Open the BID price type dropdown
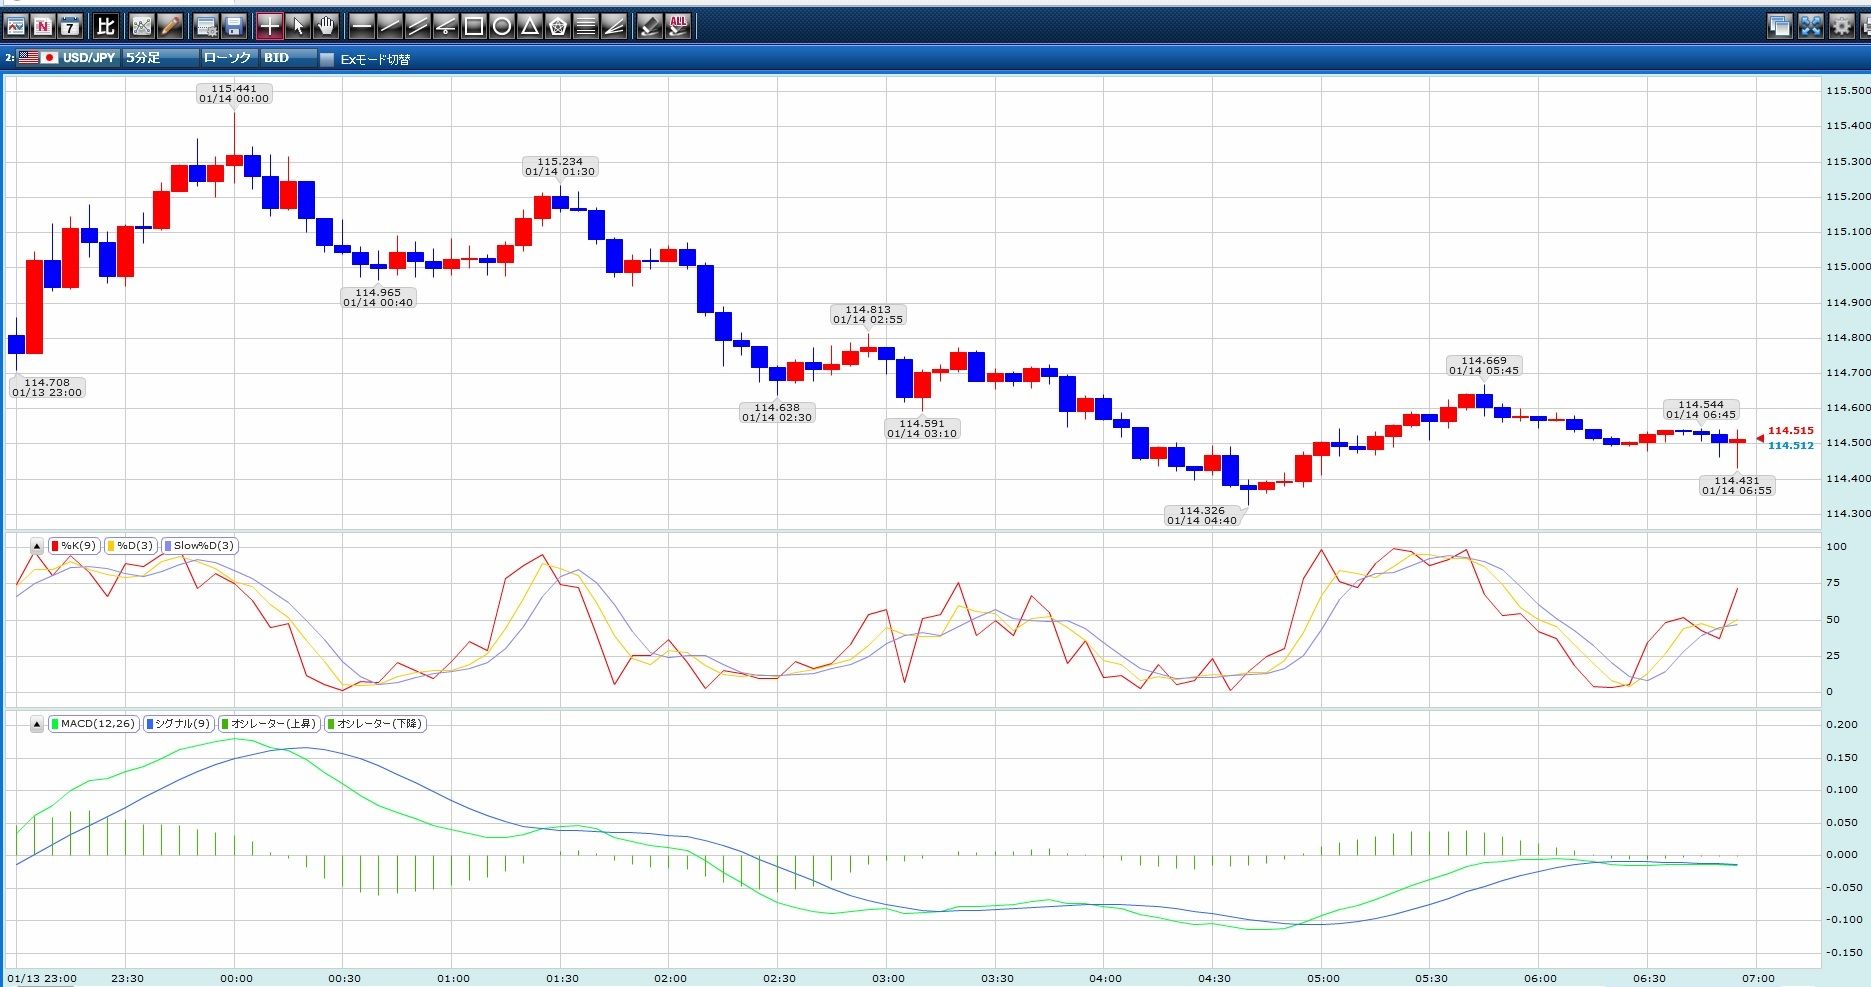This screenshot has width=1871, height=987. pos(289,58)
